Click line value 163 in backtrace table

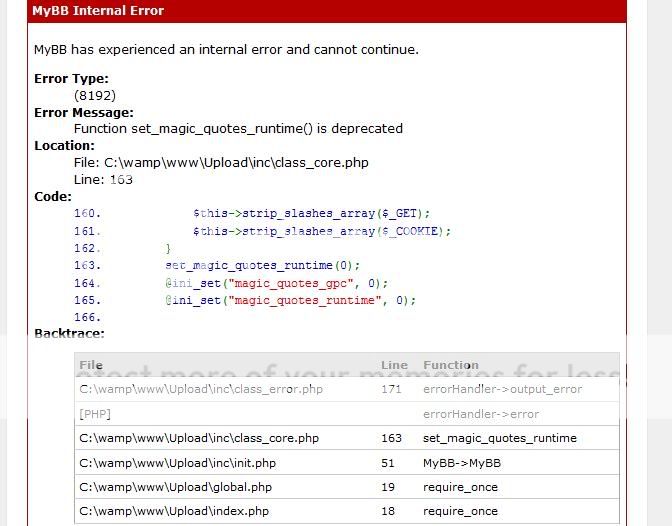(391, 438)
